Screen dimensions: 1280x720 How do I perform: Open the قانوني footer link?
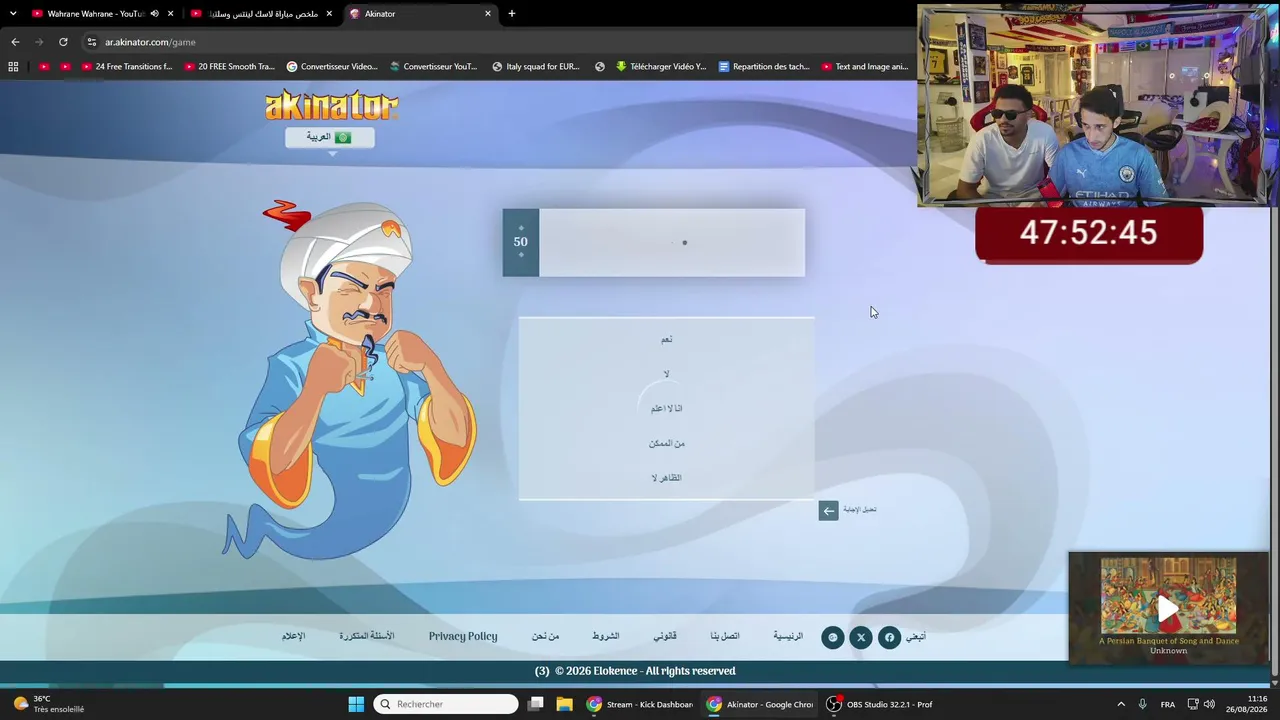coord(665,636)
